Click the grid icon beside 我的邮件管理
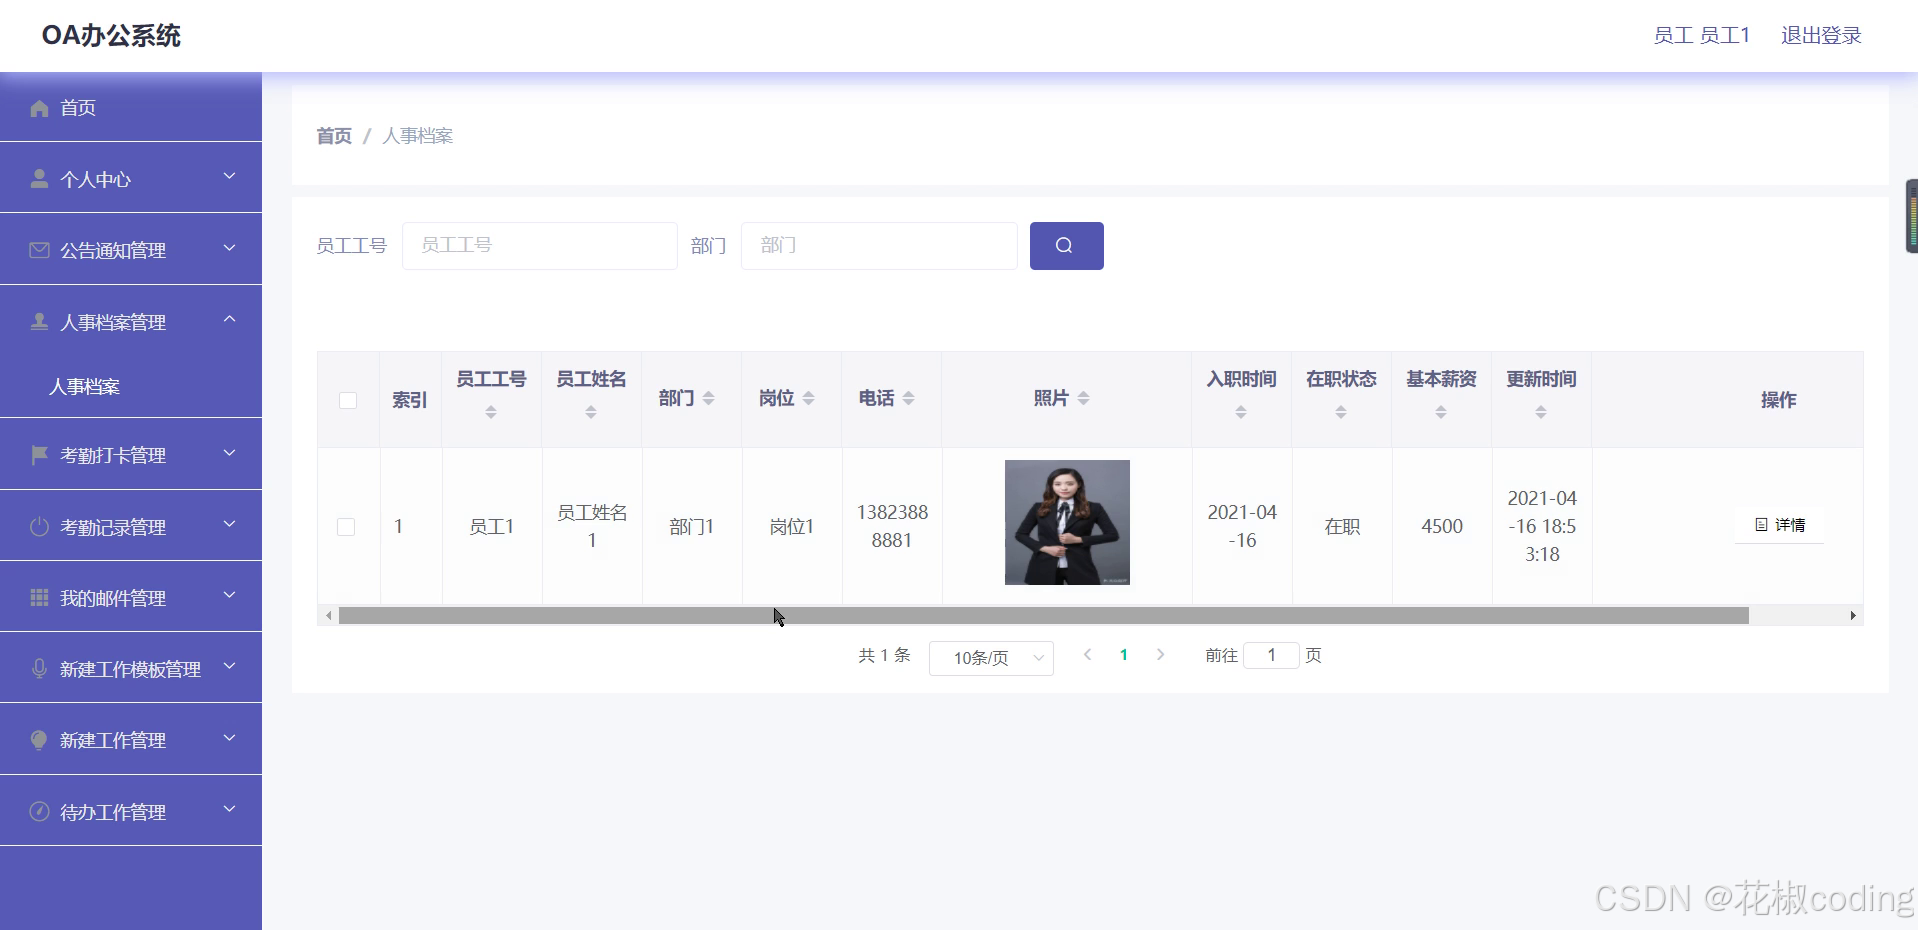 (x=39, y=598)
